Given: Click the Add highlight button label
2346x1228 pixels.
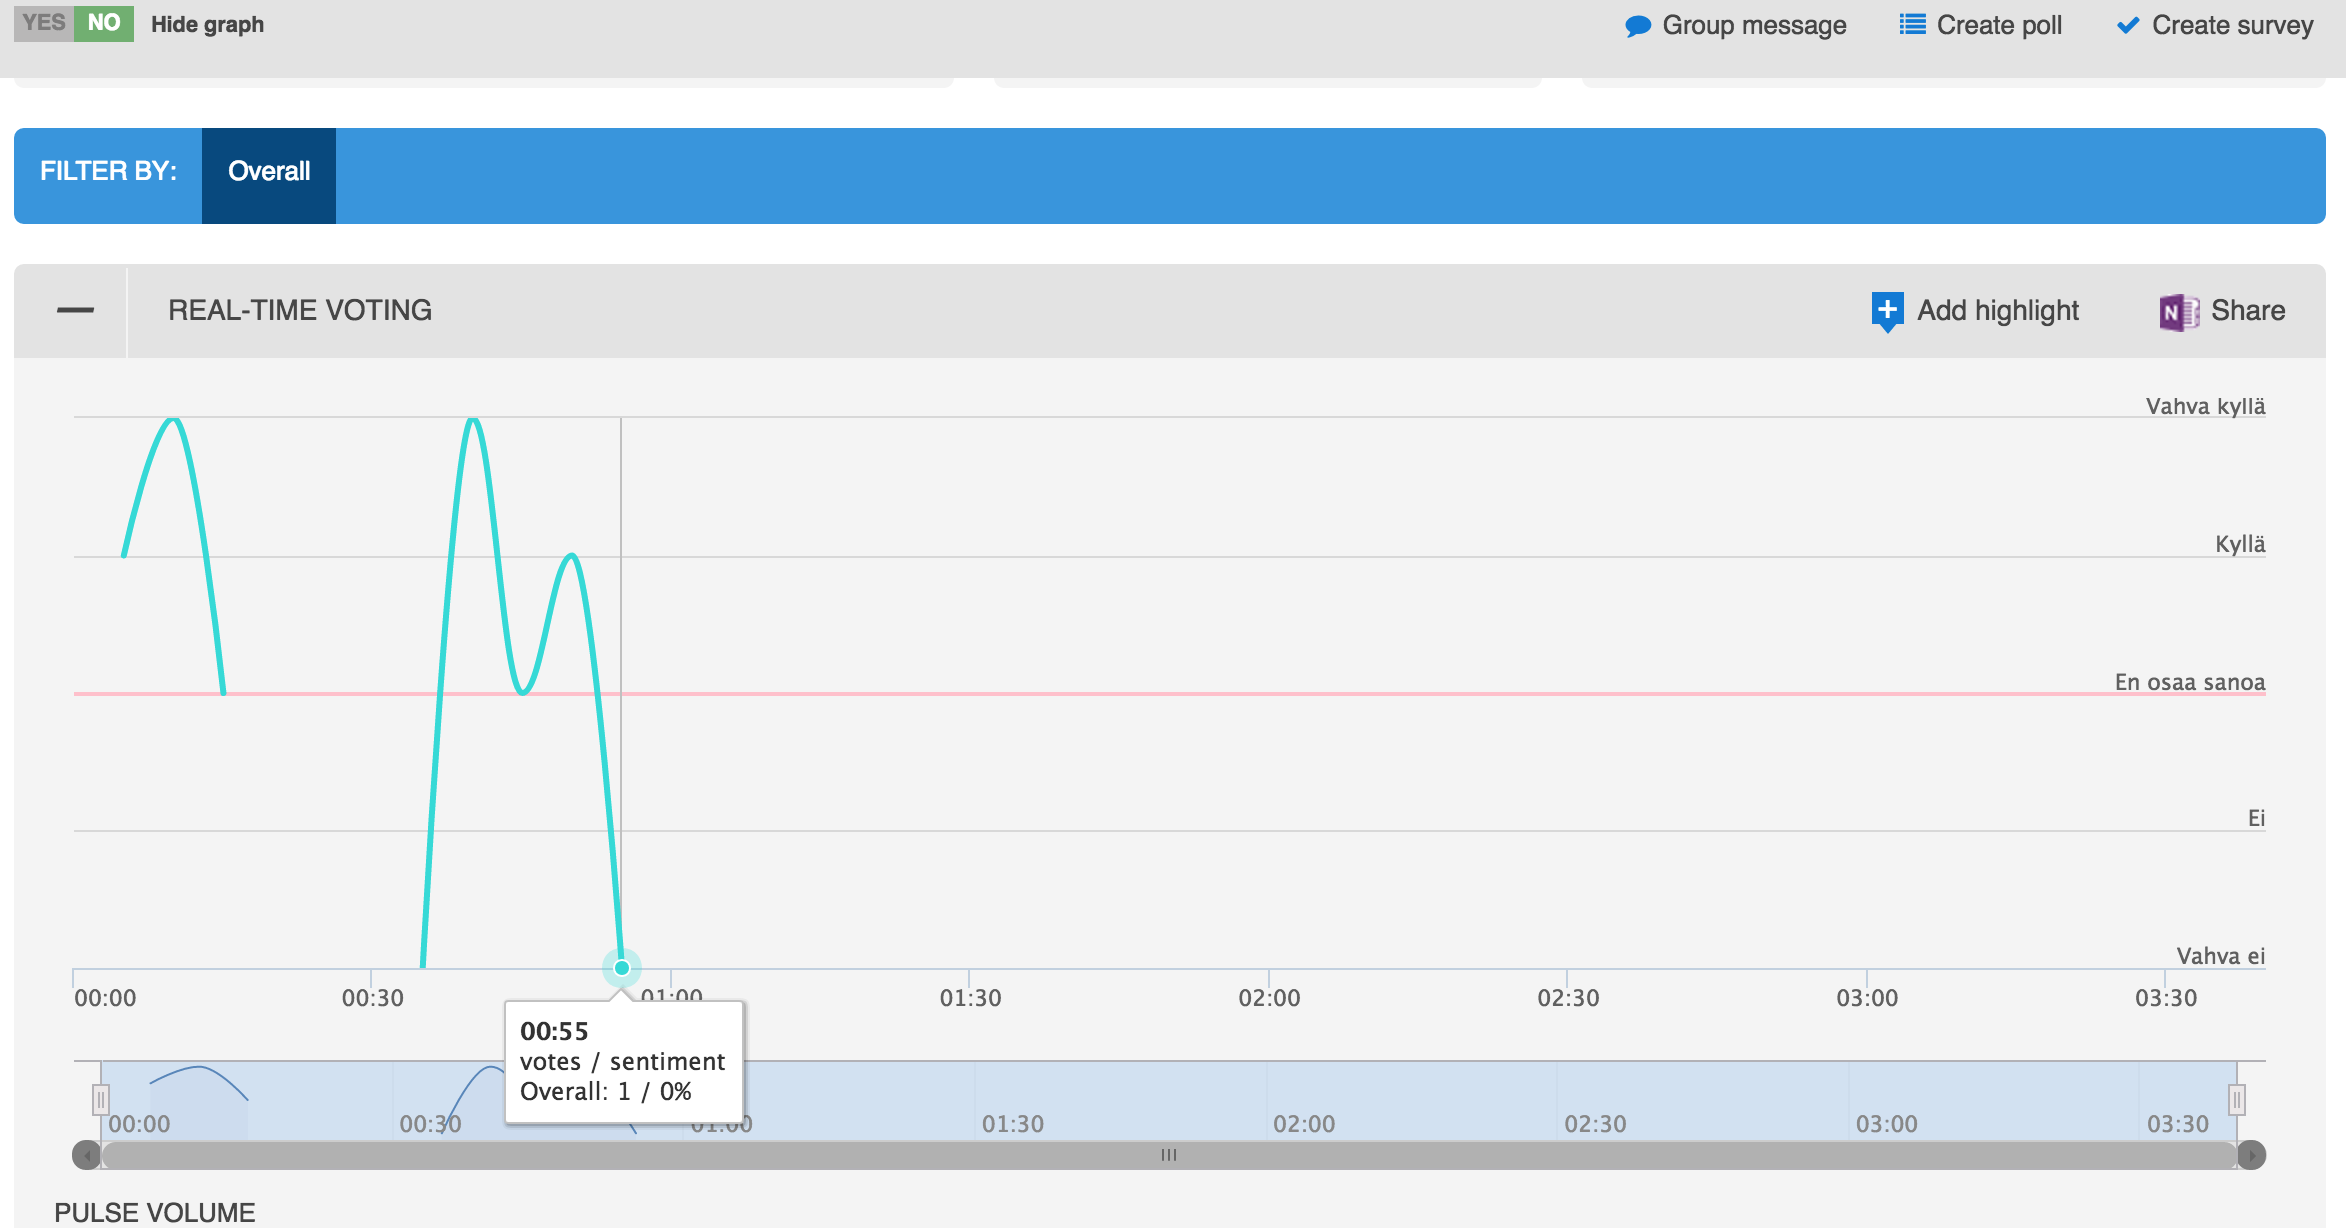Looking at the screenshot, I should tap(1997, 311).
